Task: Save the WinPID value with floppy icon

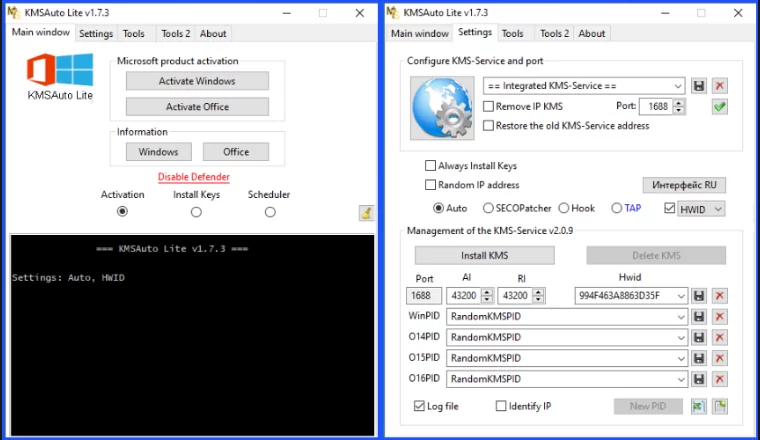Action: coord(698,316)
